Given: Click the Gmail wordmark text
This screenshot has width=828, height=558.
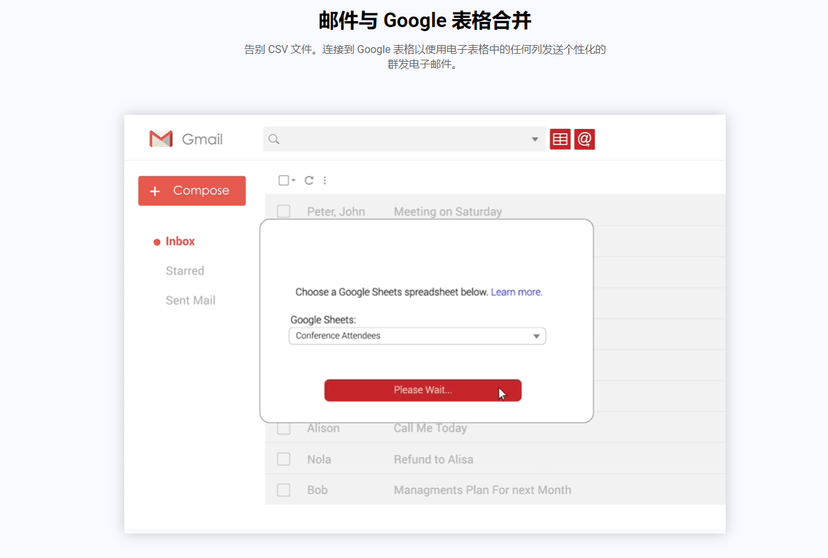Looking at the screenshot, I should point(202,139).
